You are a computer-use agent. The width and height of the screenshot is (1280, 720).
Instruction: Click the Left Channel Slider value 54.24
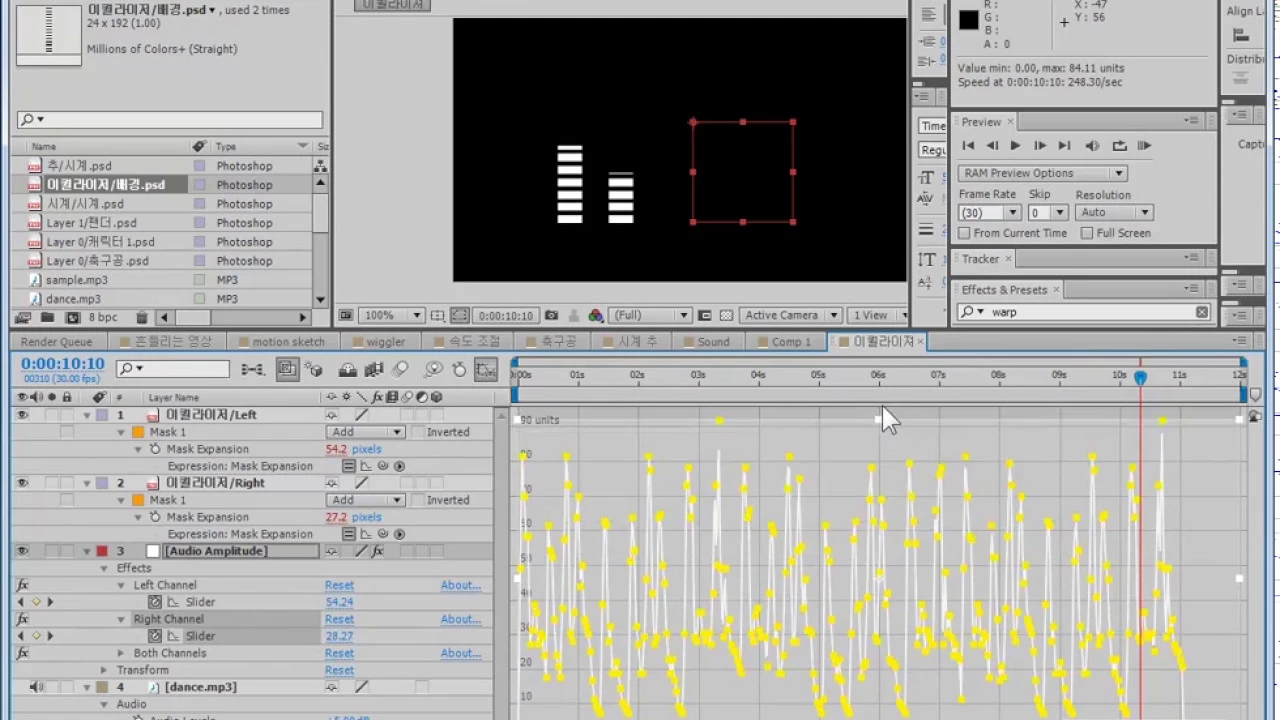(x=339, y=602)
